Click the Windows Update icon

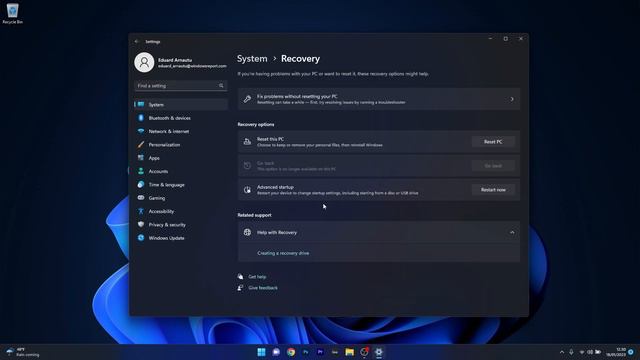[x=141, y=238]
